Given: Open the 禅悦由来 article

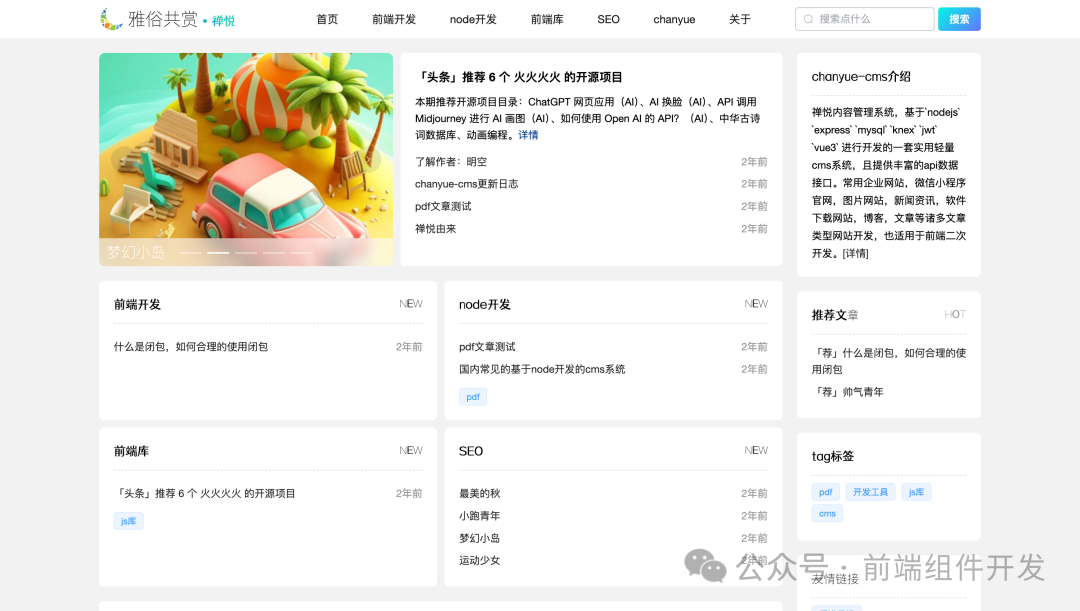Looking at the screenshot, I should [435, 229].
